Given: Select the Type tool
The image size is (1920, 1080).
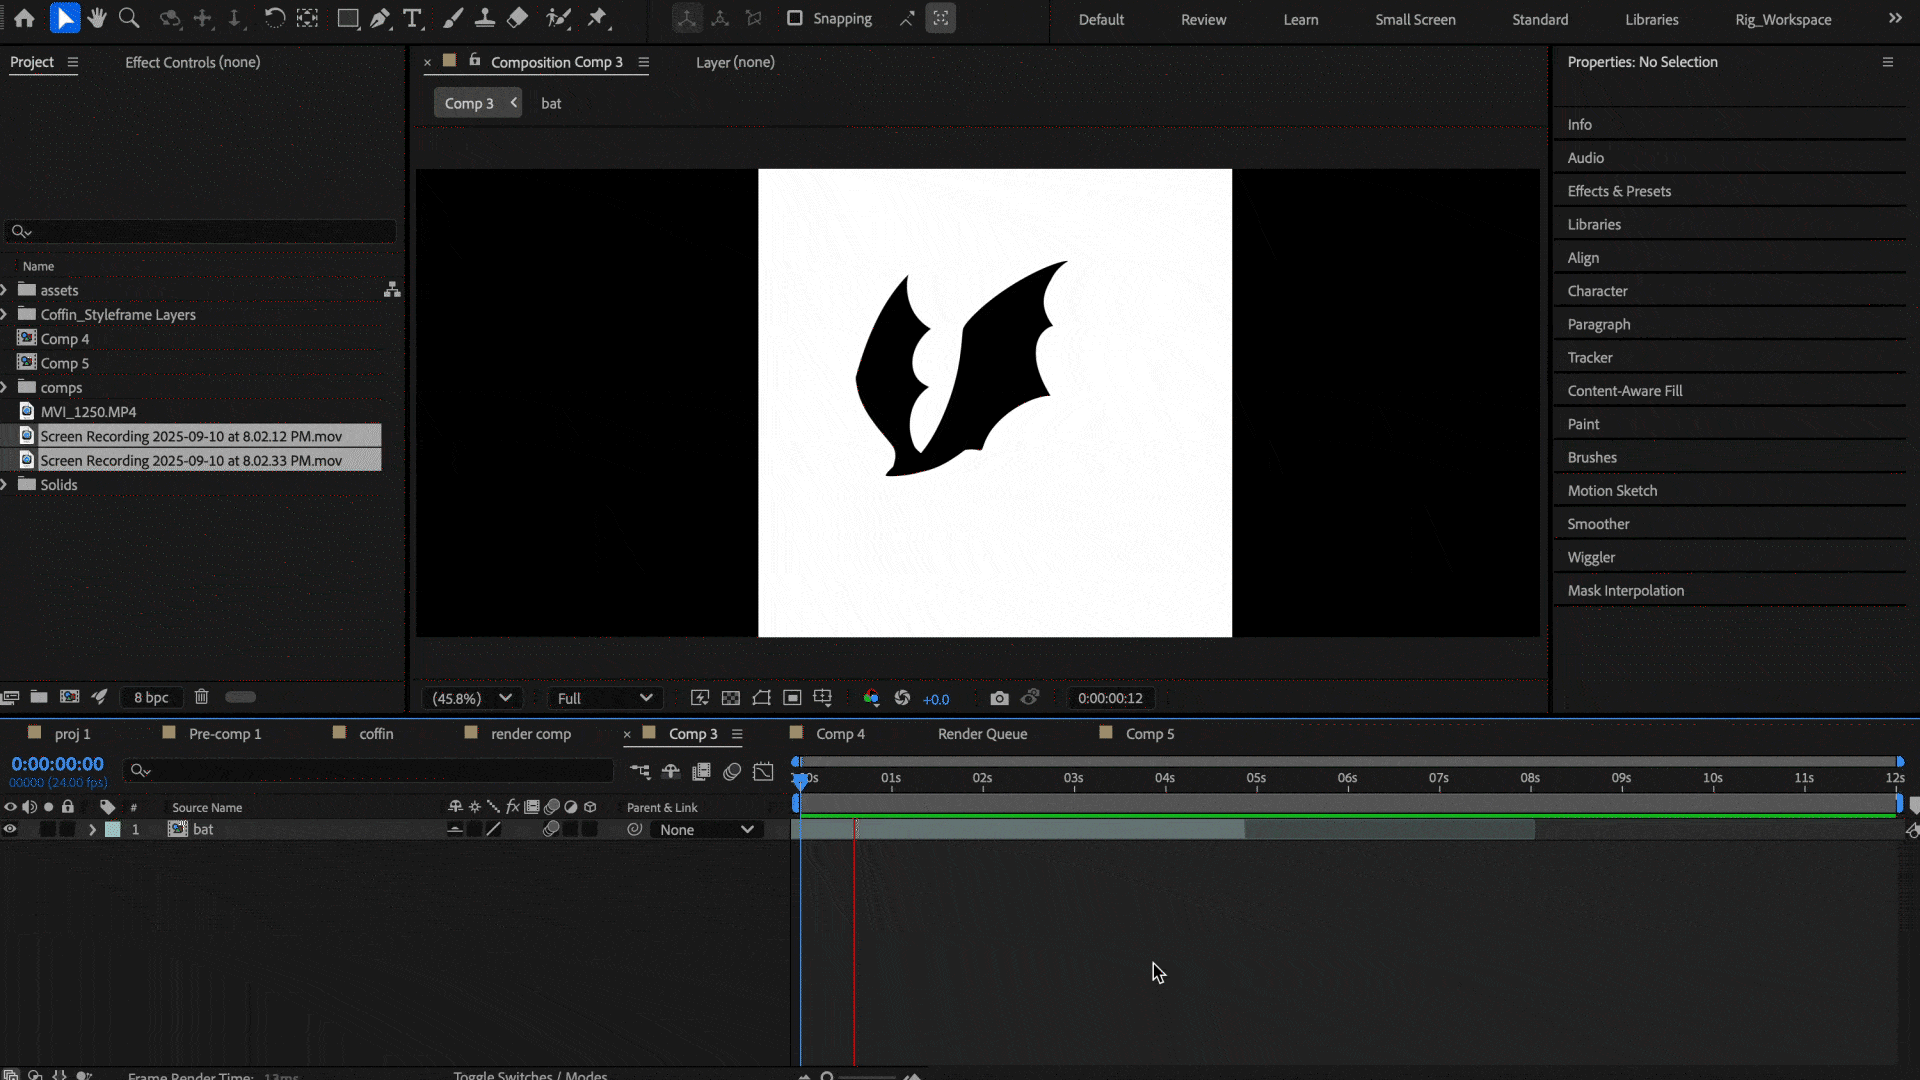Looking at the screenshot, I should click(x=412, y=18).
